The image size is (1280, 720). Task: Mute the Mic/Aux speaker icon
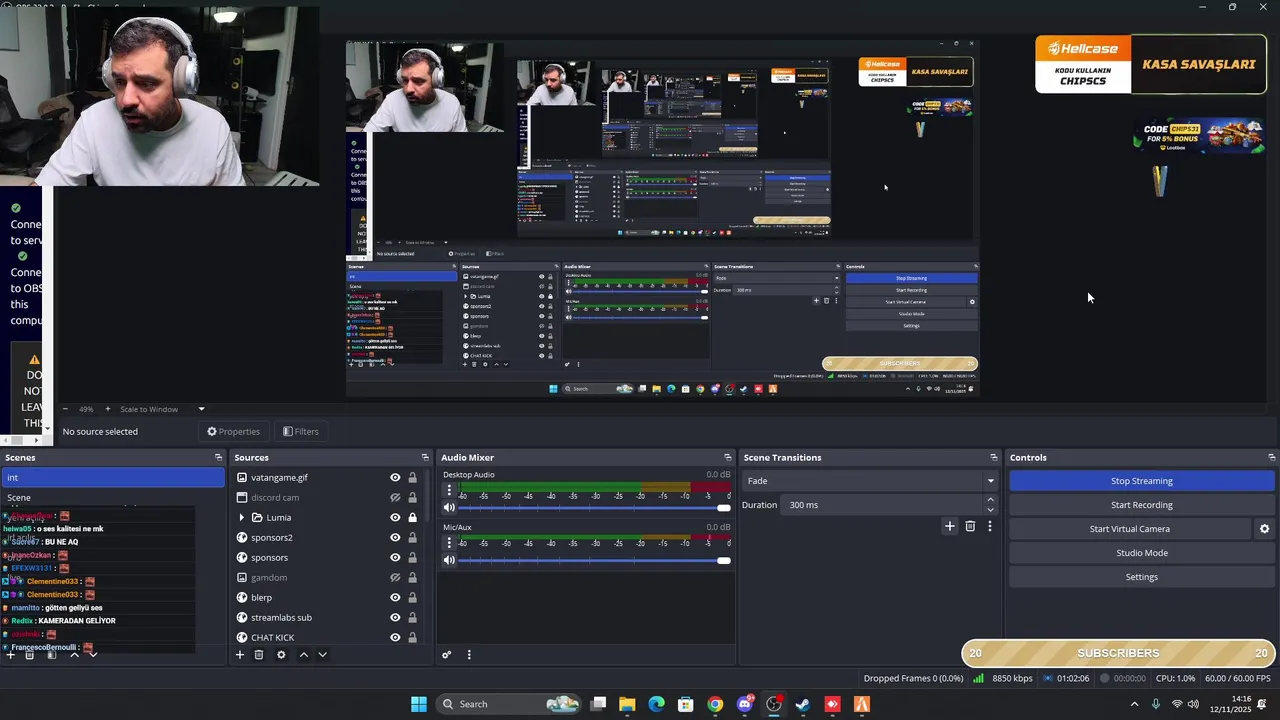click(449, 560)
